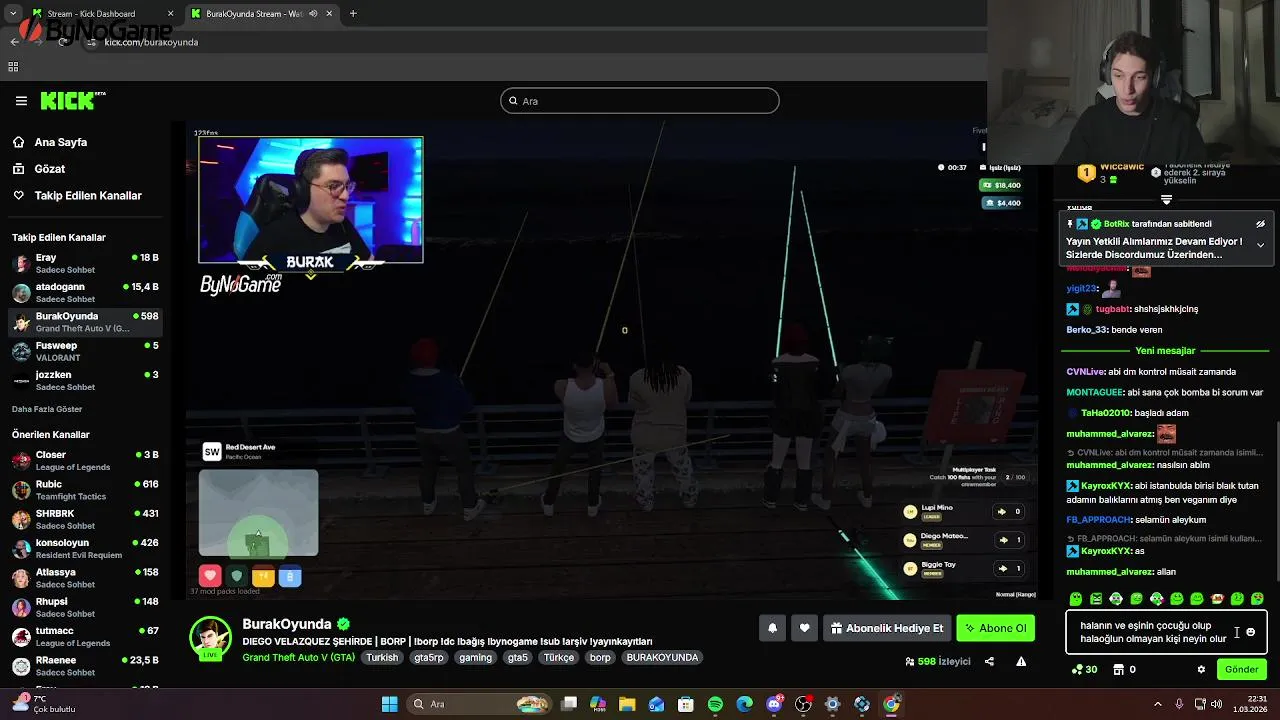Open the RRaenee channel
This screenshot has height=720, width=1280.
(85, 666)
